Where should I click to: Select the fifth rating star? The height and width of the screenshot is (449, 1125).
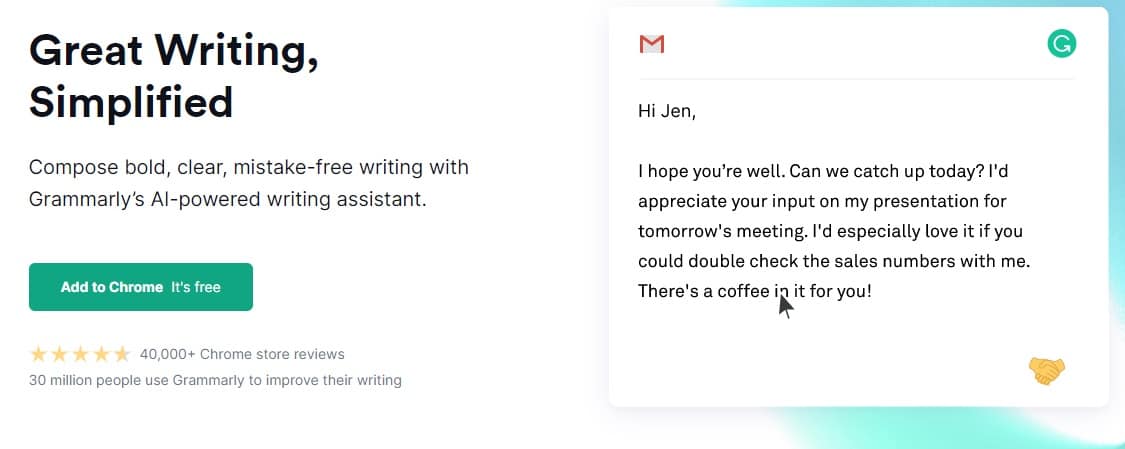(122, 354)
